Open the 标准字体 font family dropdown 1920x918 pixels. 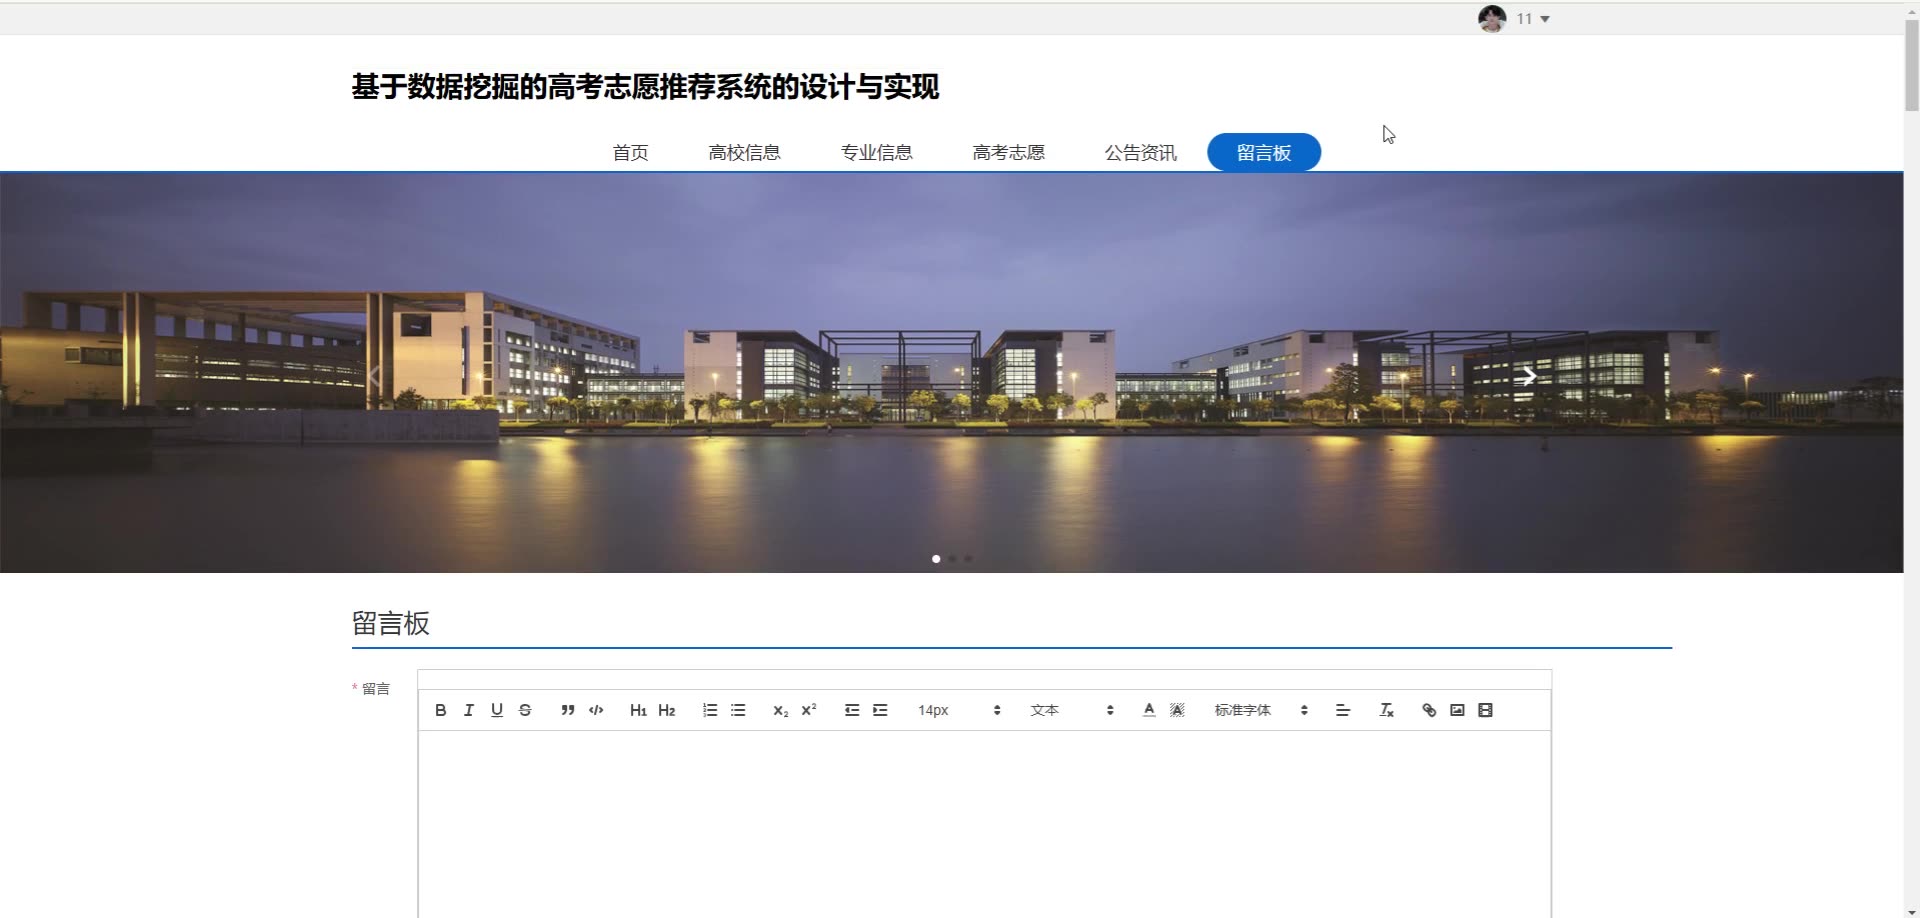pos(1261,710)
